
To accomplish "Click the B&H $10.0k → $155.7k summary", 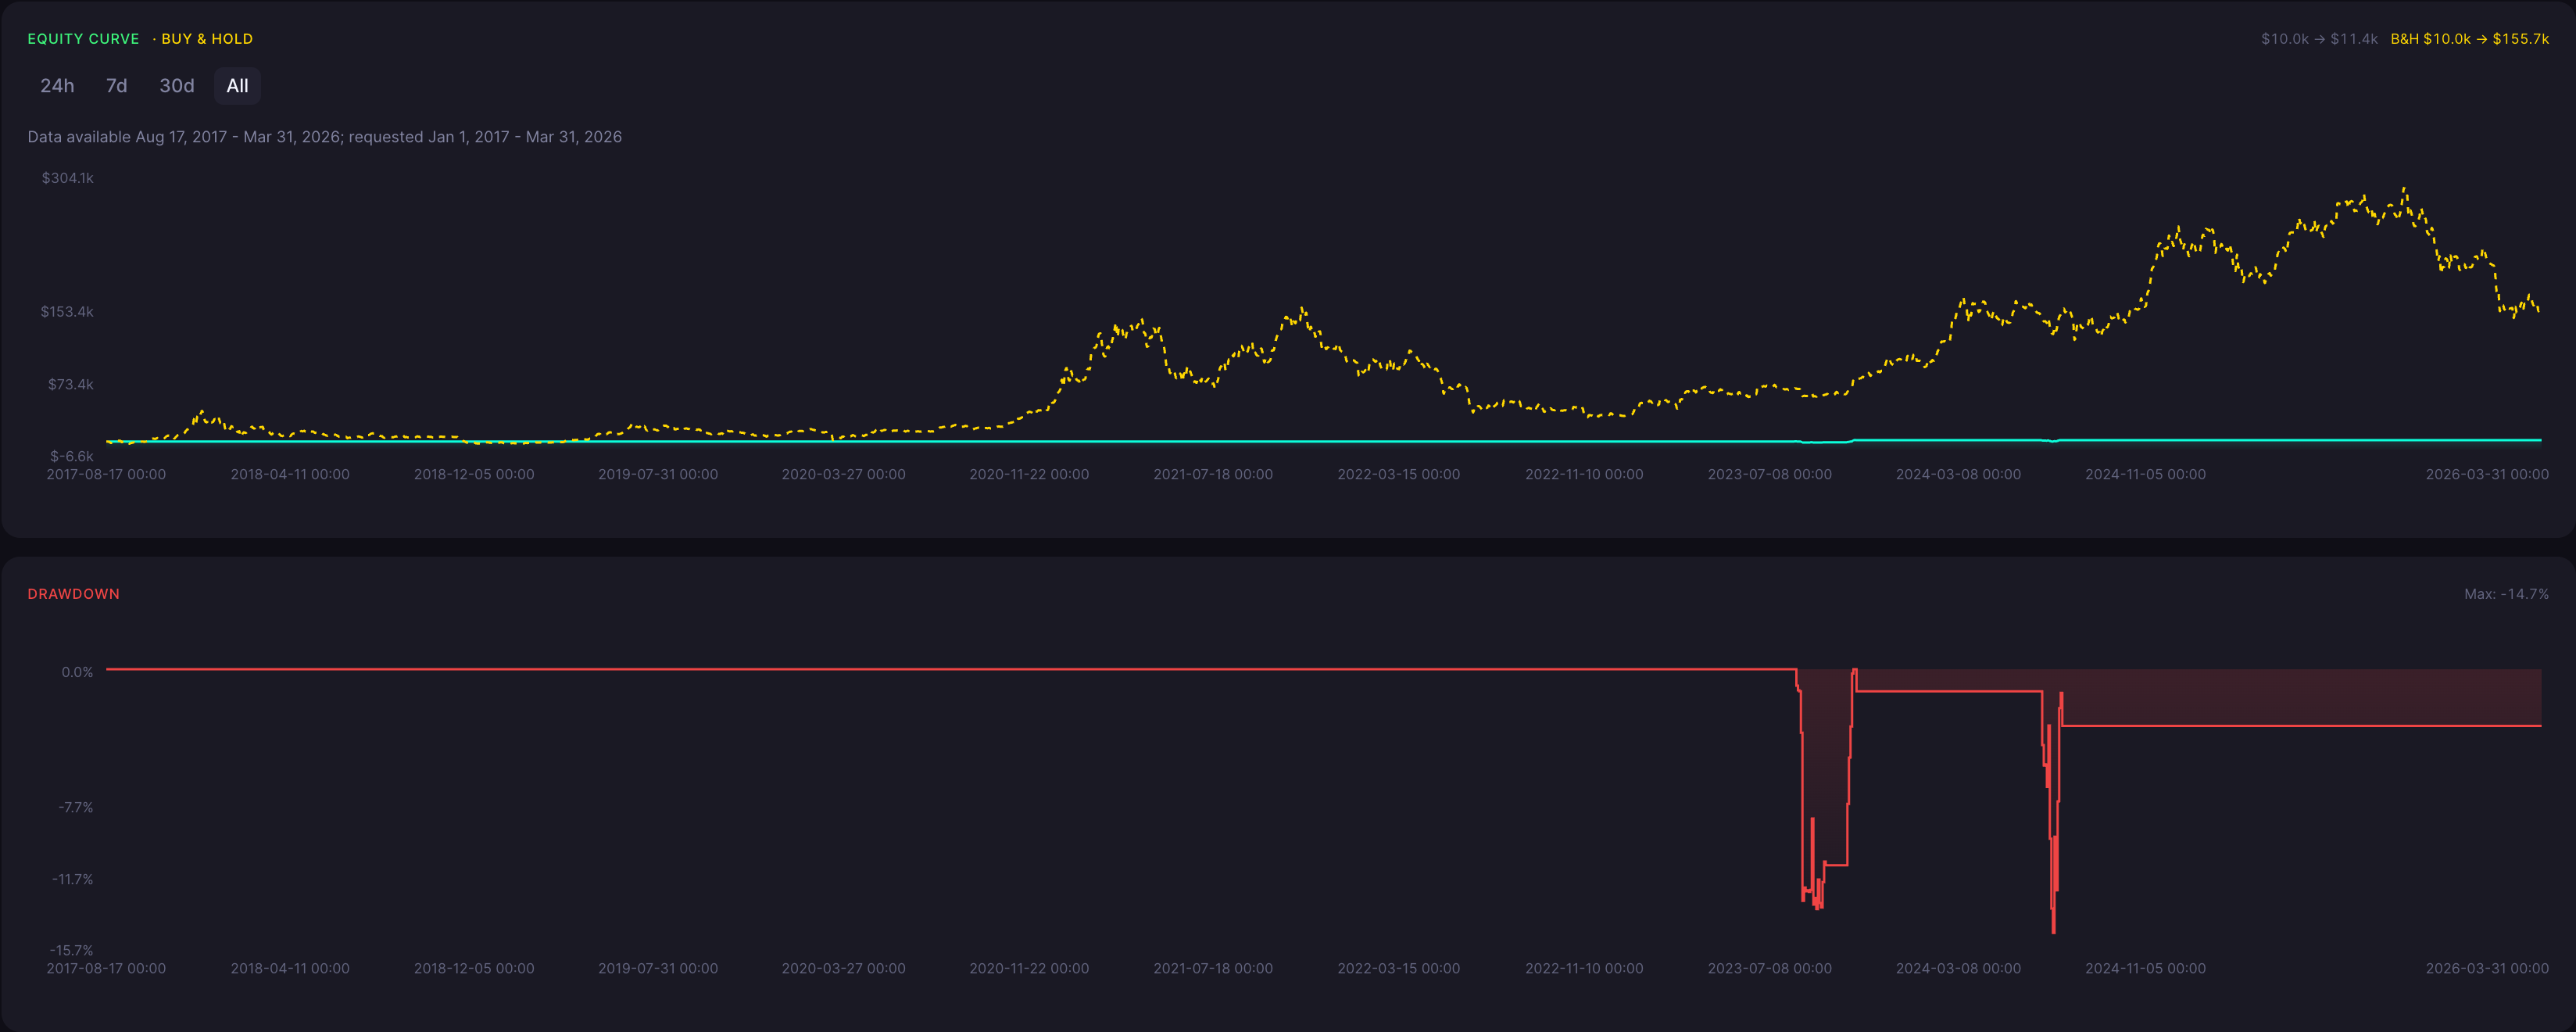I will click(x=2469, y=39).
